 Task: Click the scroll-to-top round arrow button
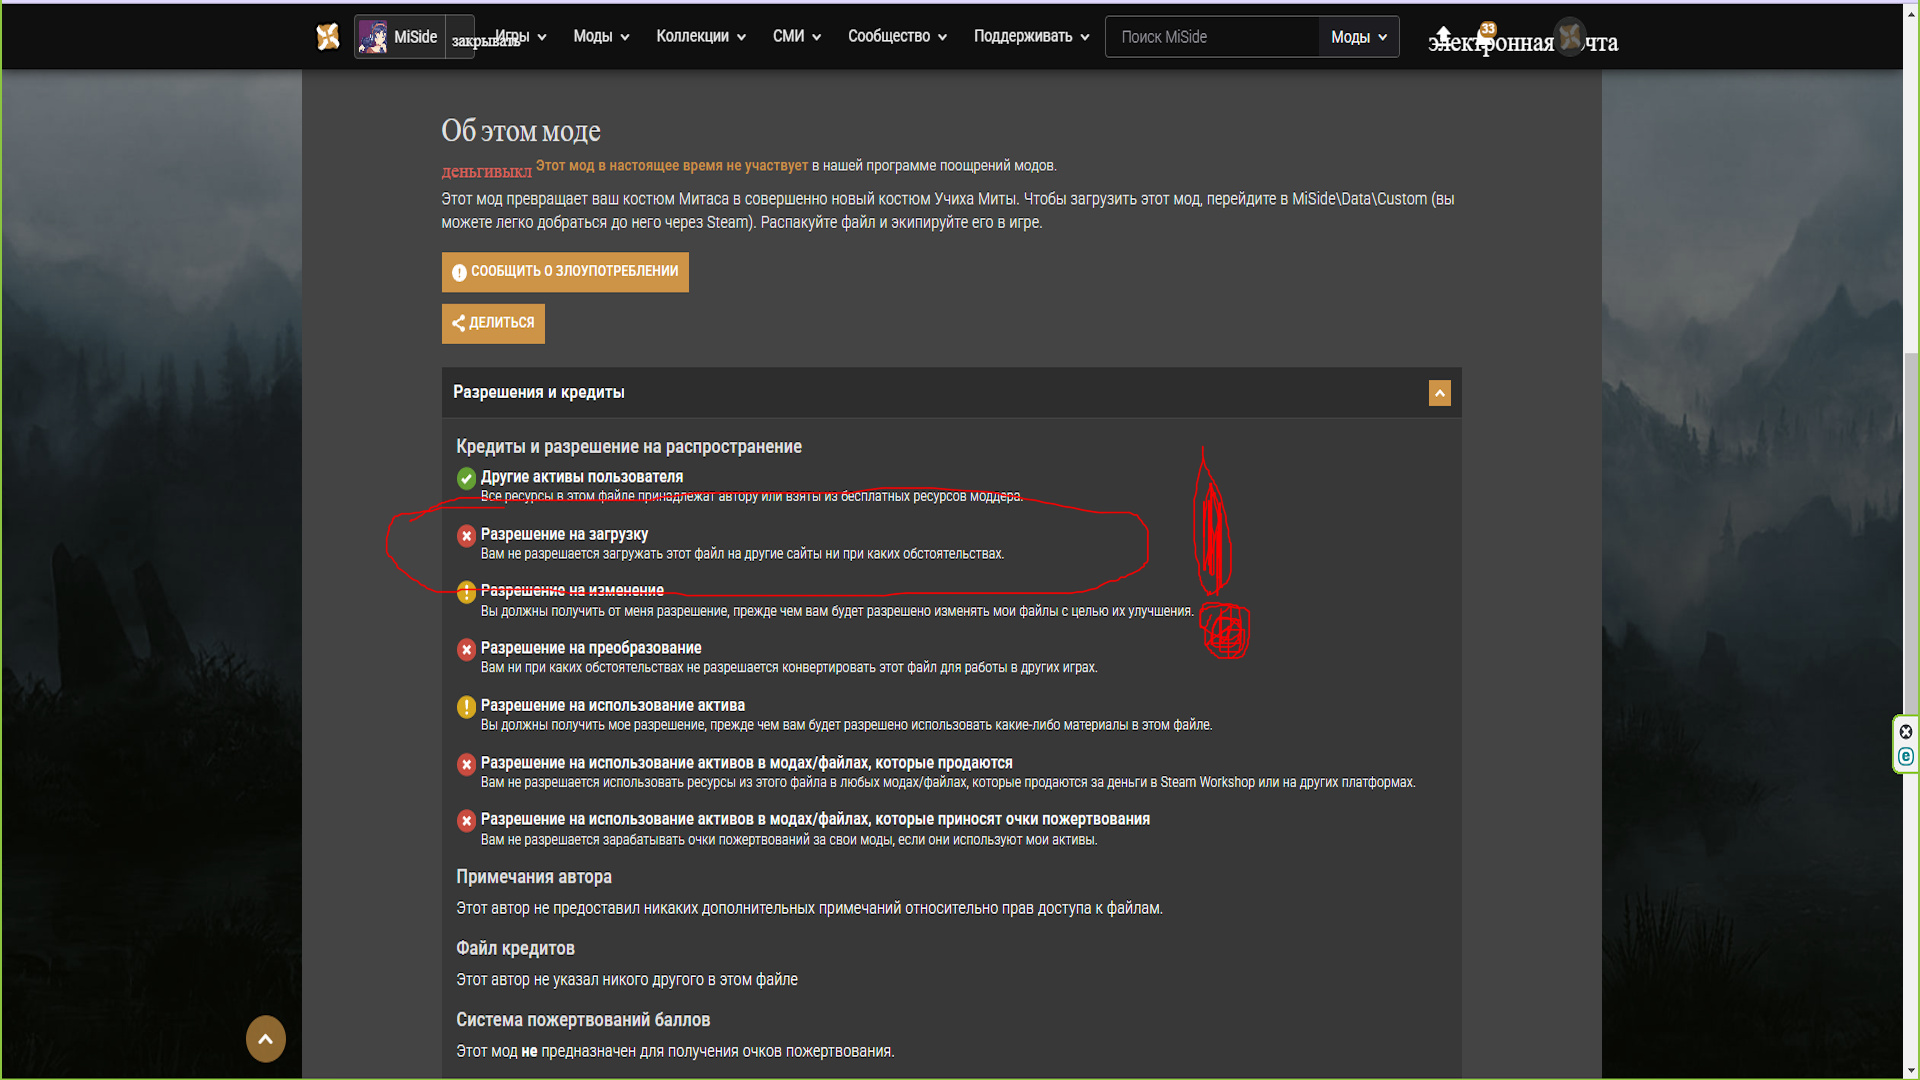click(266, 1039)
